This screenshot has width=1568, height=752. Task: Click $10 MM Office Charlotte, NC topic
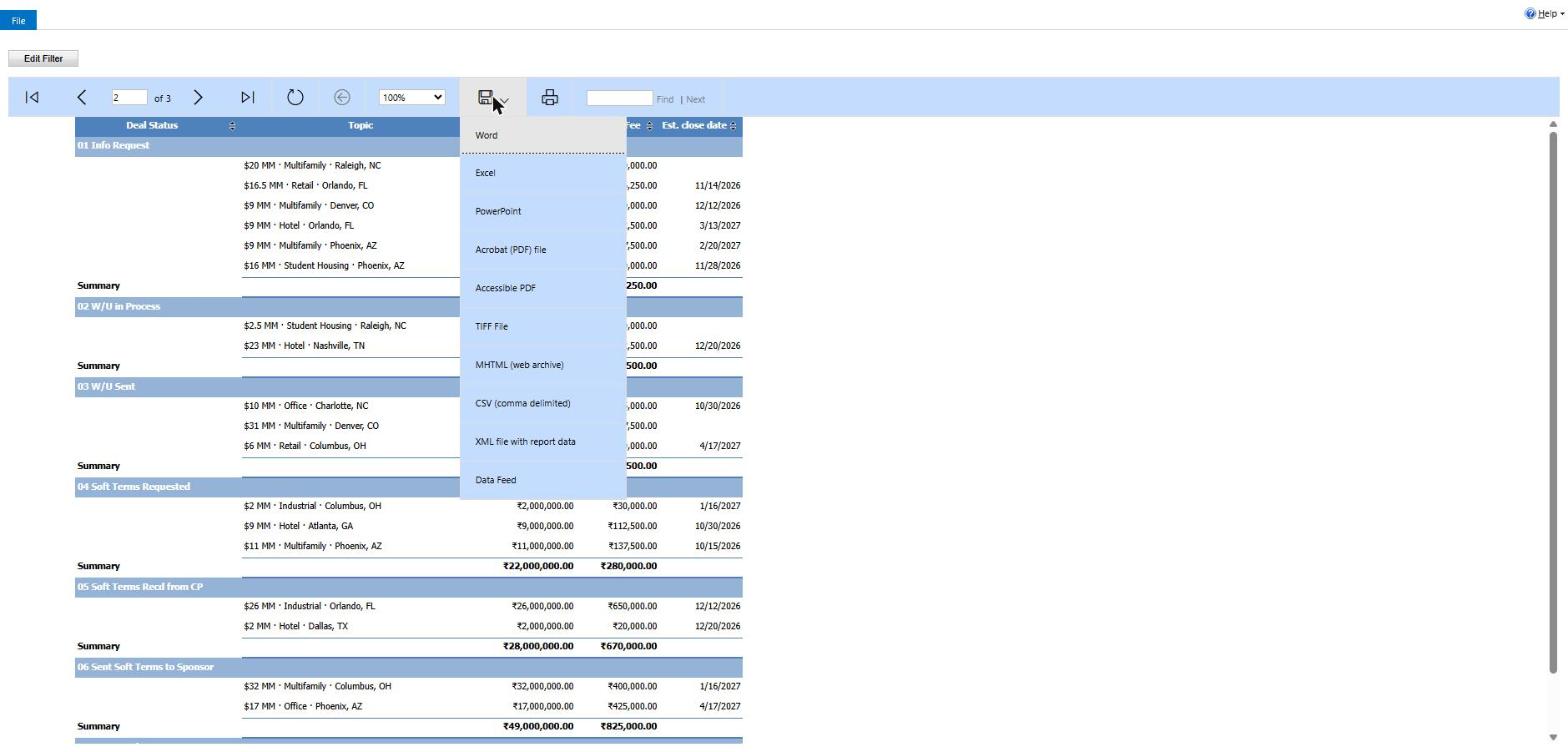click(306, 406)
